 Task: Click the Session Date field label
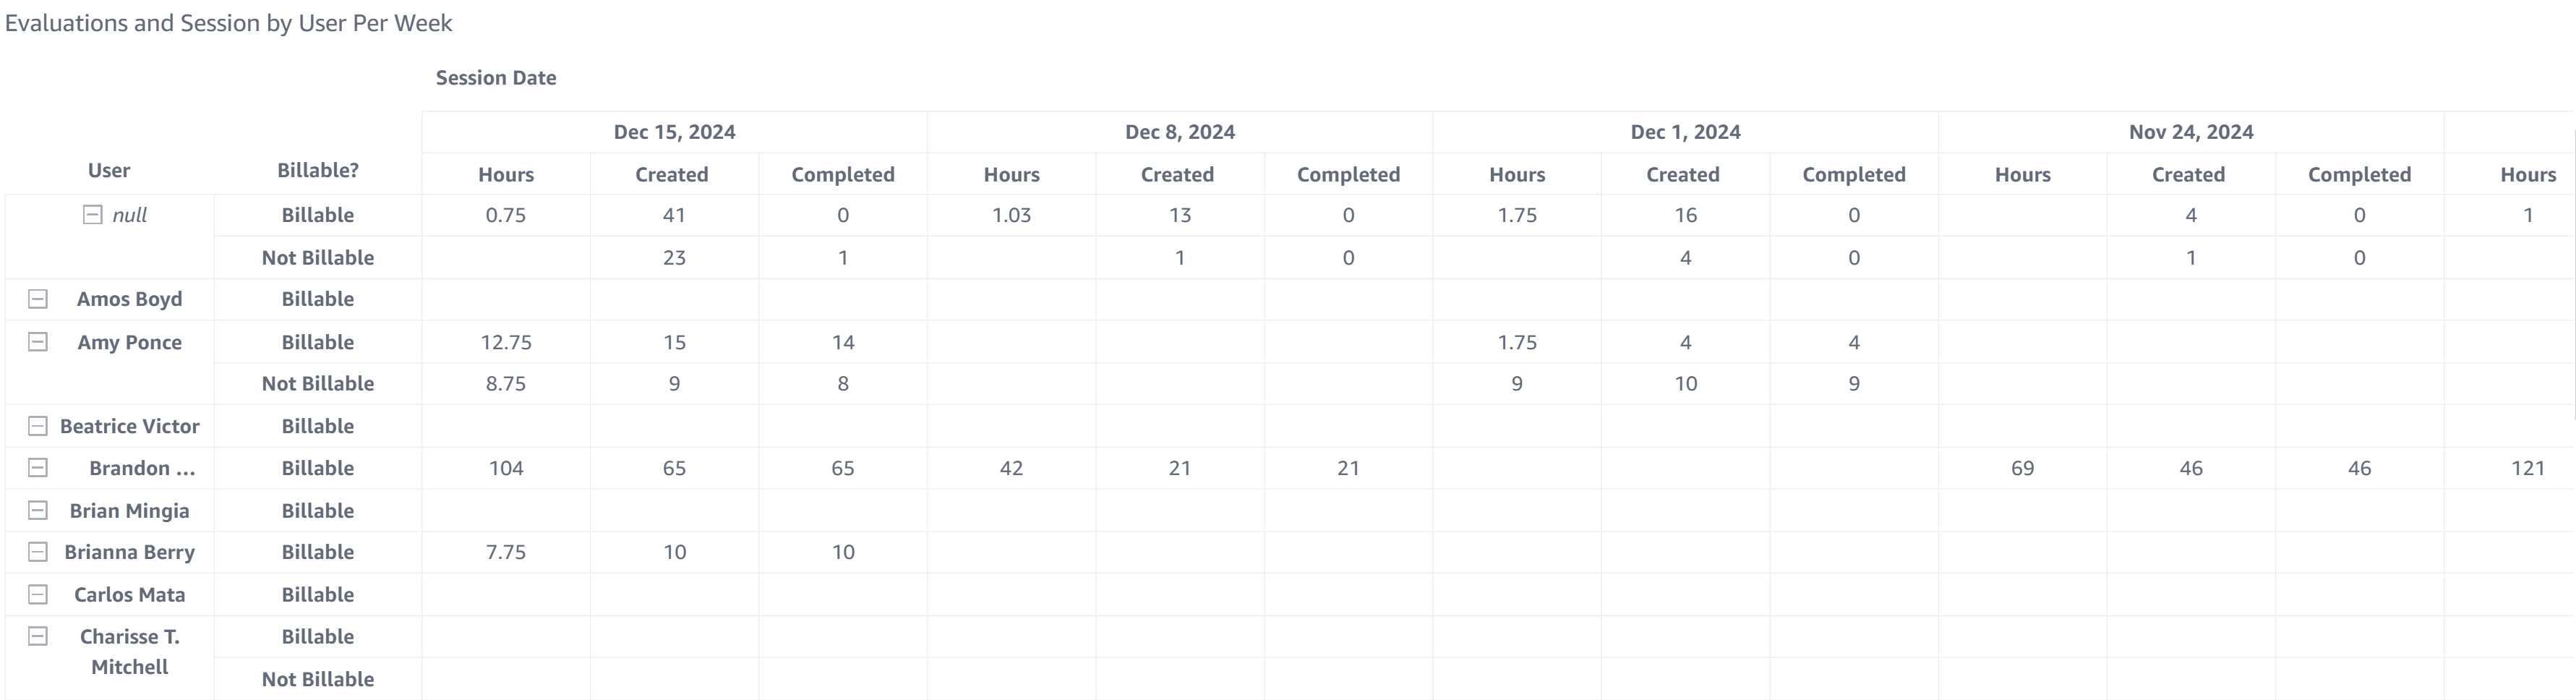[x=496, y=78]
